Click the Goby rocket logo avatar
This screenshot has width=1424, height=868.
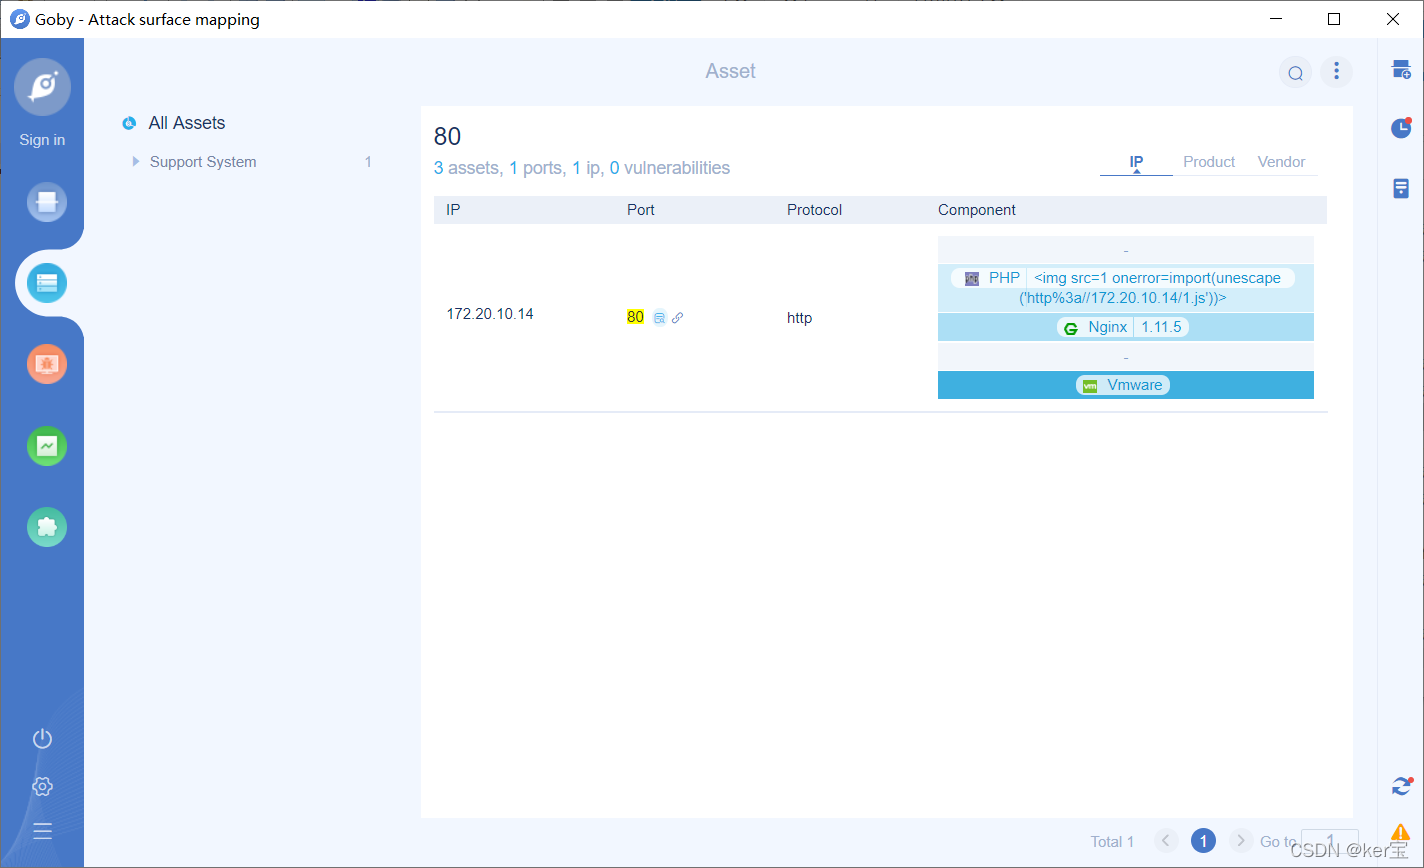click(x=42, y=87)
